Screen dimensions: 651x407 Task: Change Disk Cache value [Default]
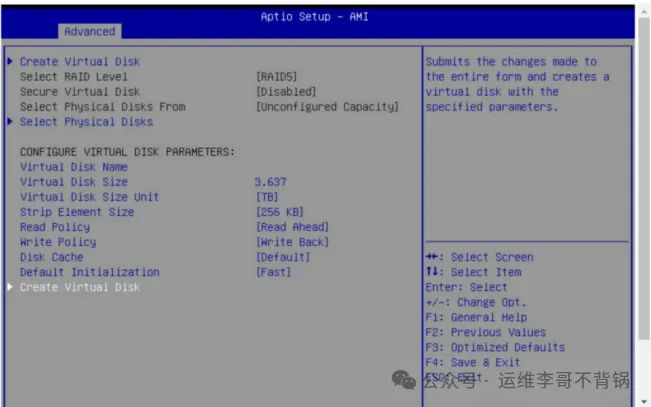click(x=283, y=257)
